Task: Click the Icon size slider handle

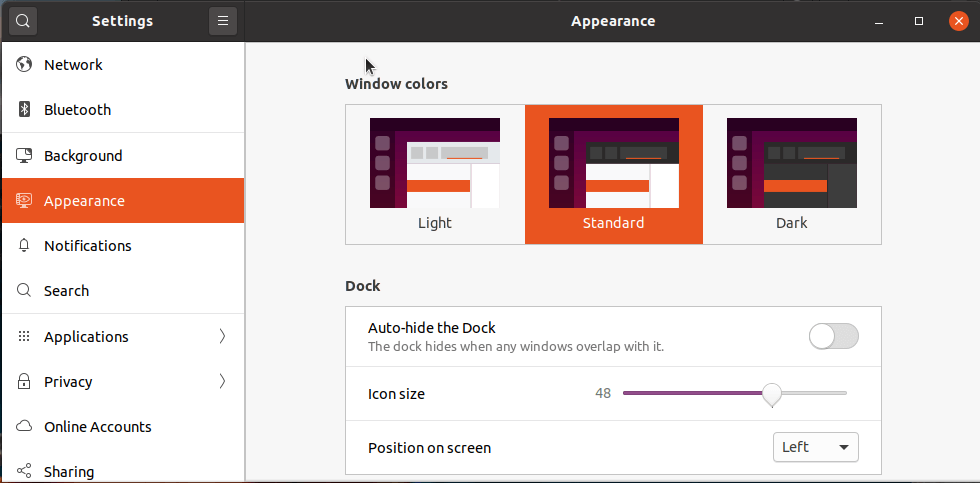Action: click(x=773, y=394)
